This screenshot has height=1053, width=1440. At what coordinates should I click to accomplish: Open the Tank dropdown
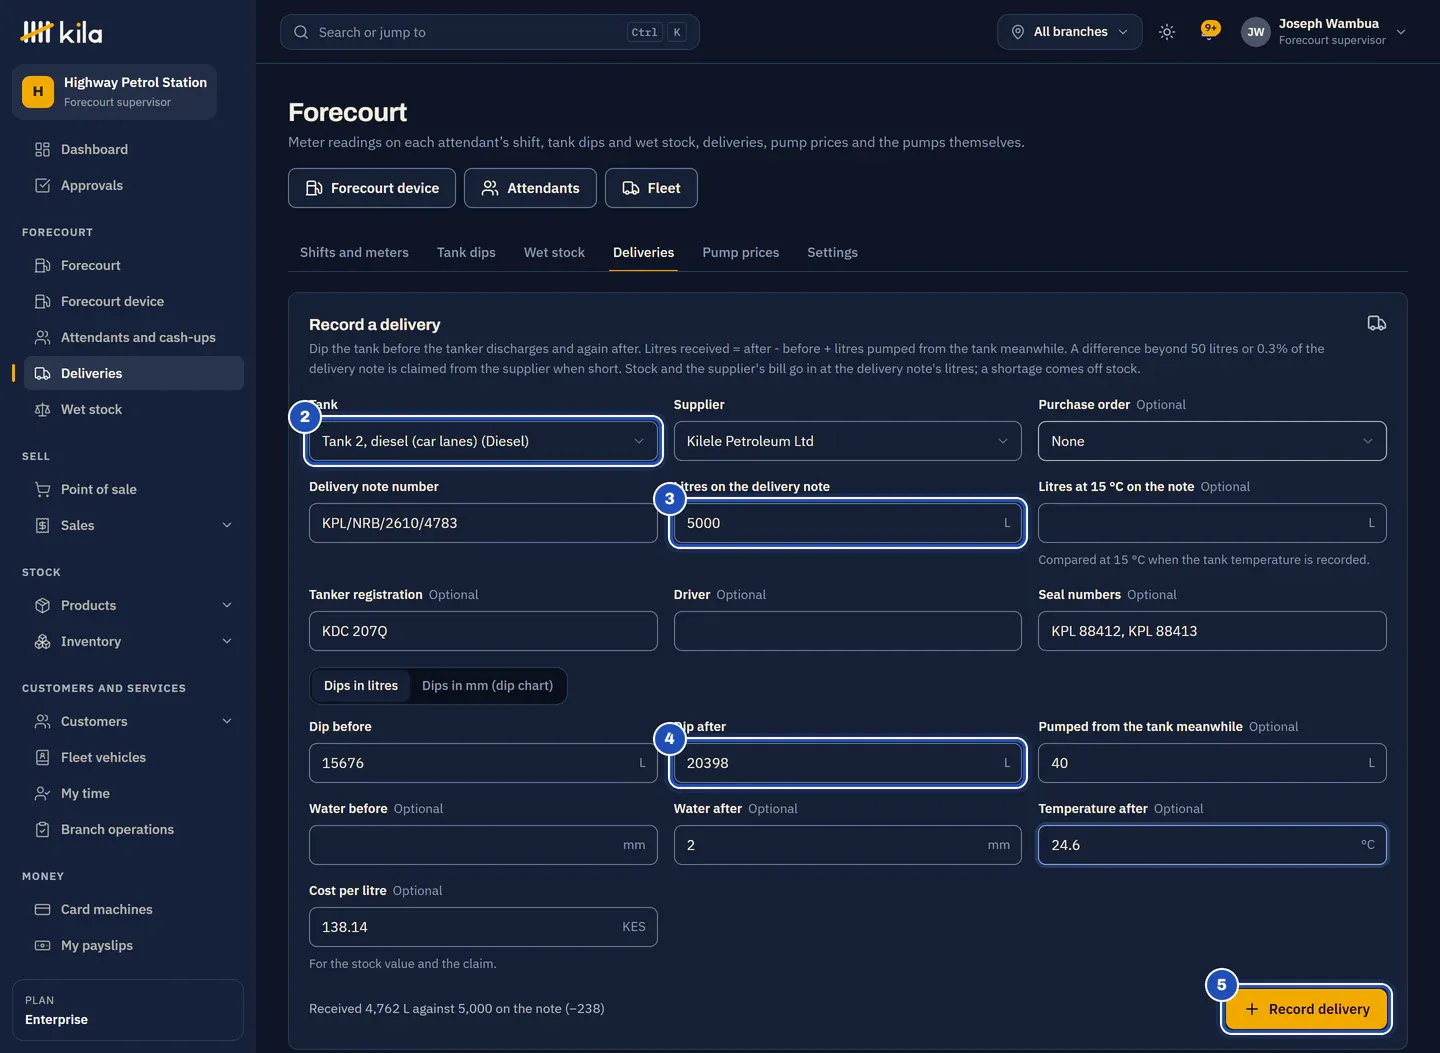click(483, 441)
